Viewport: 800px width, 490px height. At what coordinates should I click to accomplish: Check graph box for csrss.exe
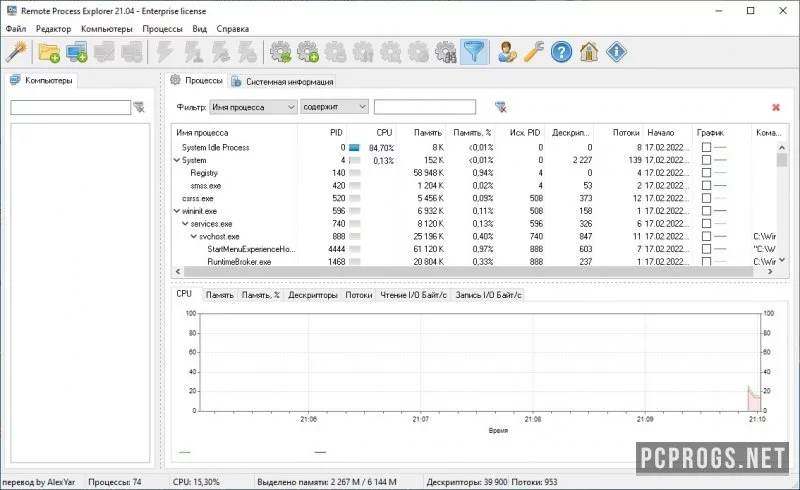click(x=706, y=199)
